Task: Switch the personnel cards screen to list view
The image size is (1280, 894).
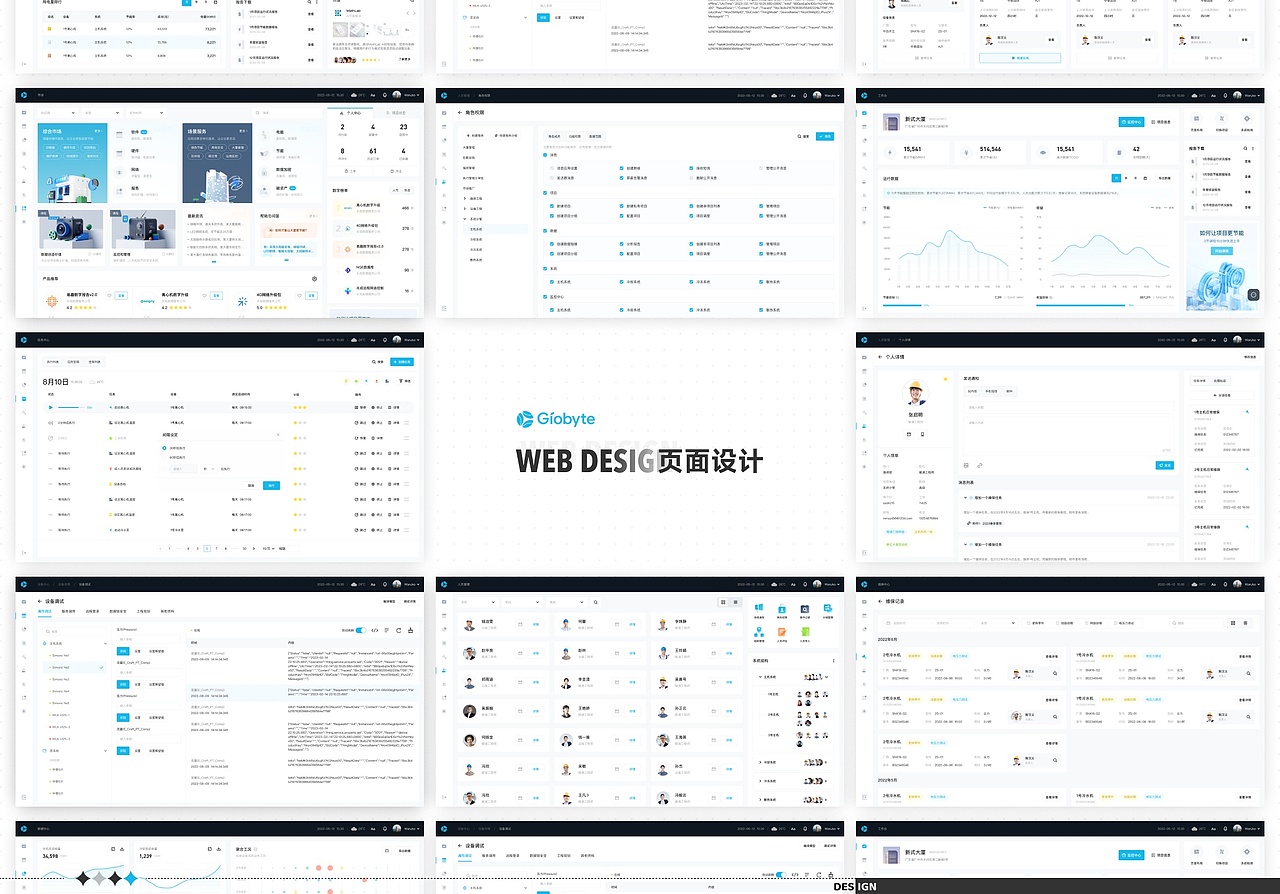Action: coord(736,602)
